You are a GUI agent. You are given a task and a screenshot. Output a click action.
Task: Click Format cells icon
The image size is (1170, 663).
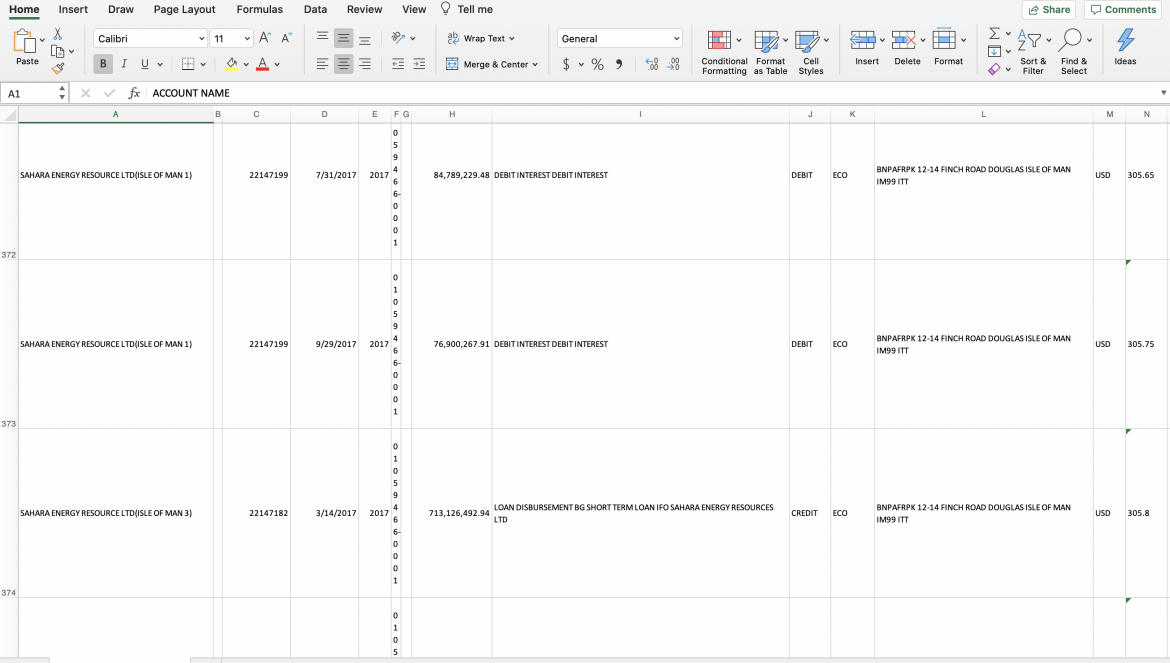pyautogui.click(x=944, y=40)
